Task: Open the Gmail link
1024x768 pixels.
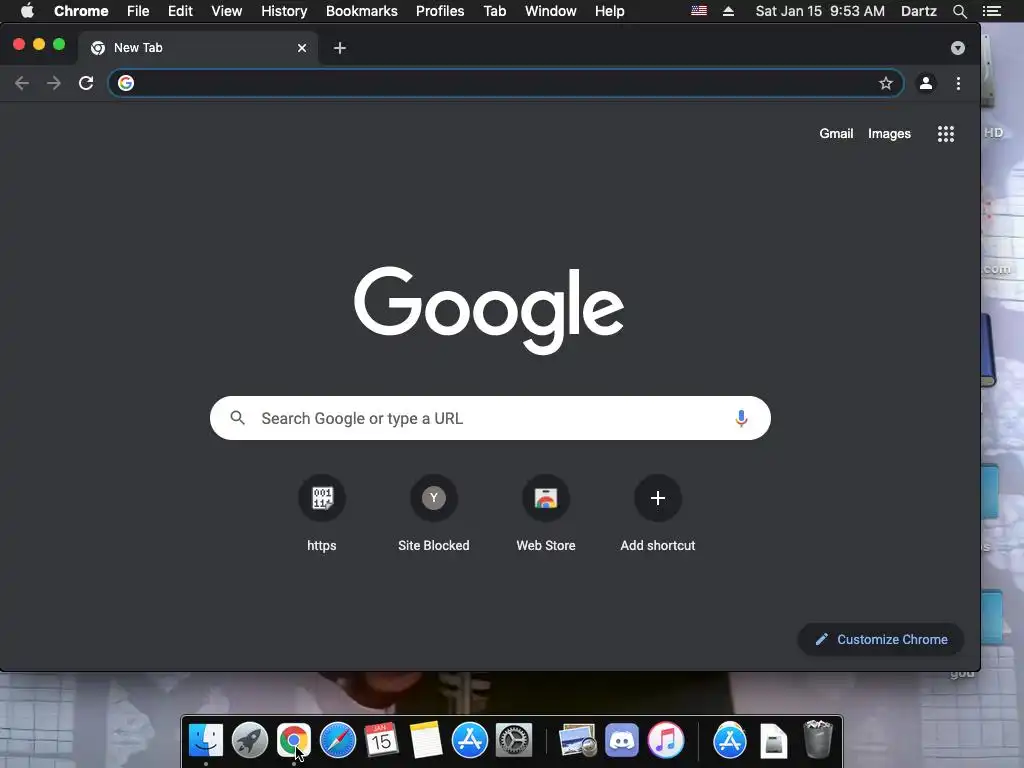Action: pos(836,133)
